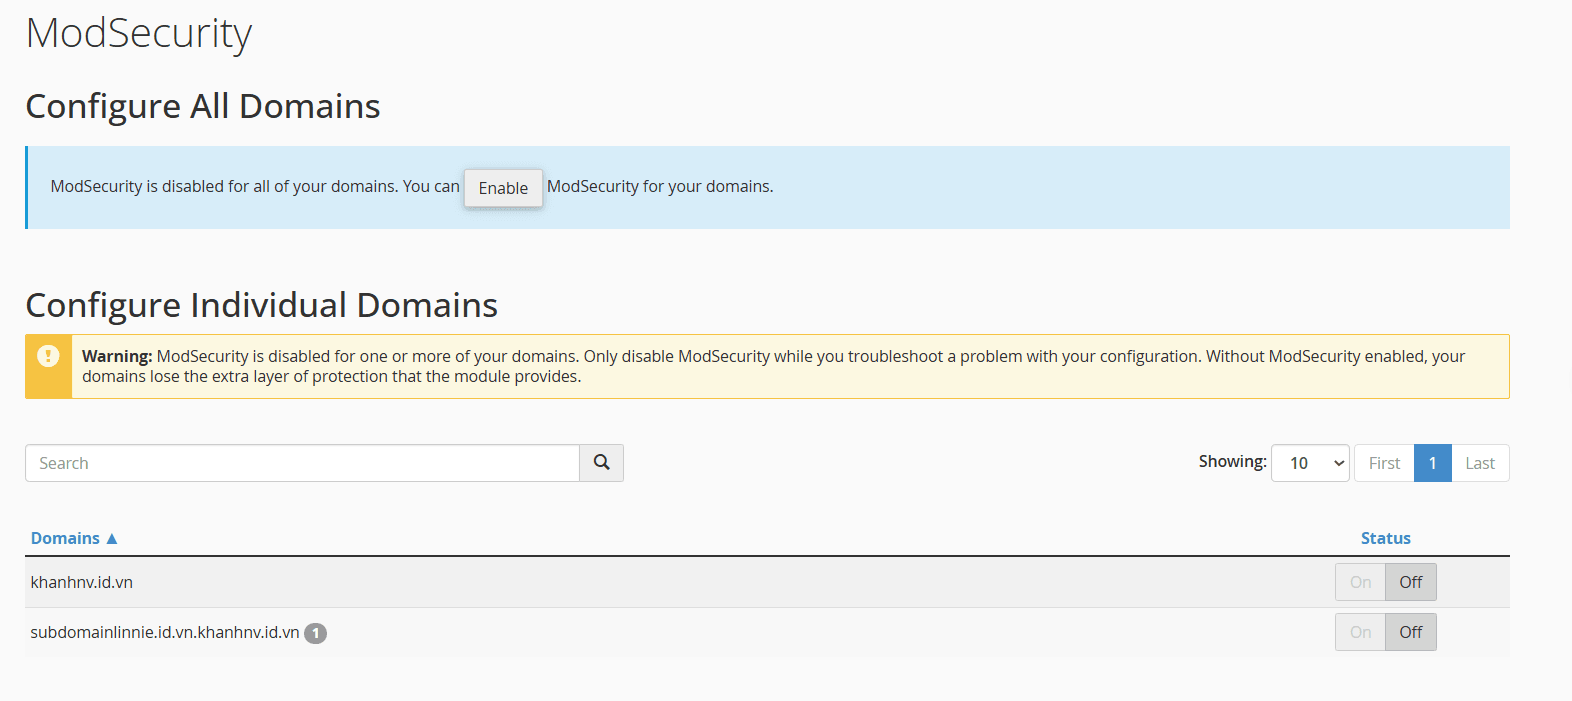This screenshot has width=1572, height=701.
Task: Go to the First page
Action: [x=1384, y=463]
